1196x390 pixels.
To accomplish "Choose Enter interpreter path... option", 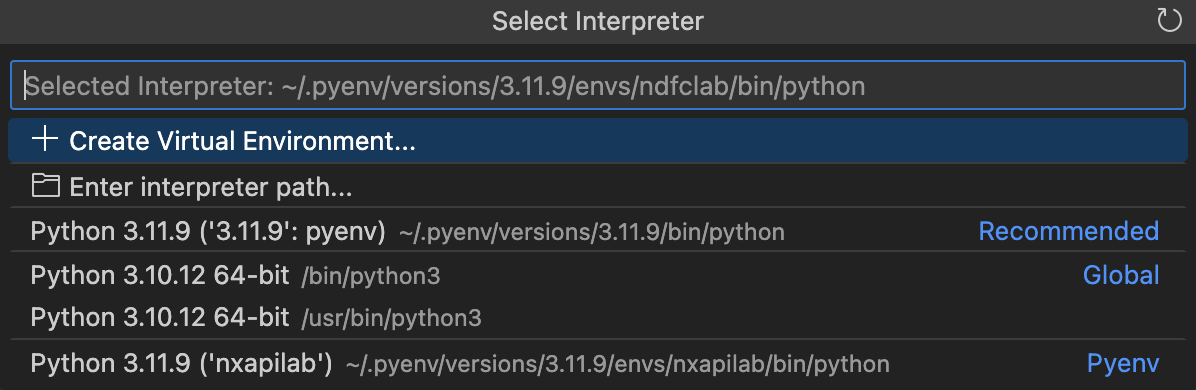I will tap(598, 186).
